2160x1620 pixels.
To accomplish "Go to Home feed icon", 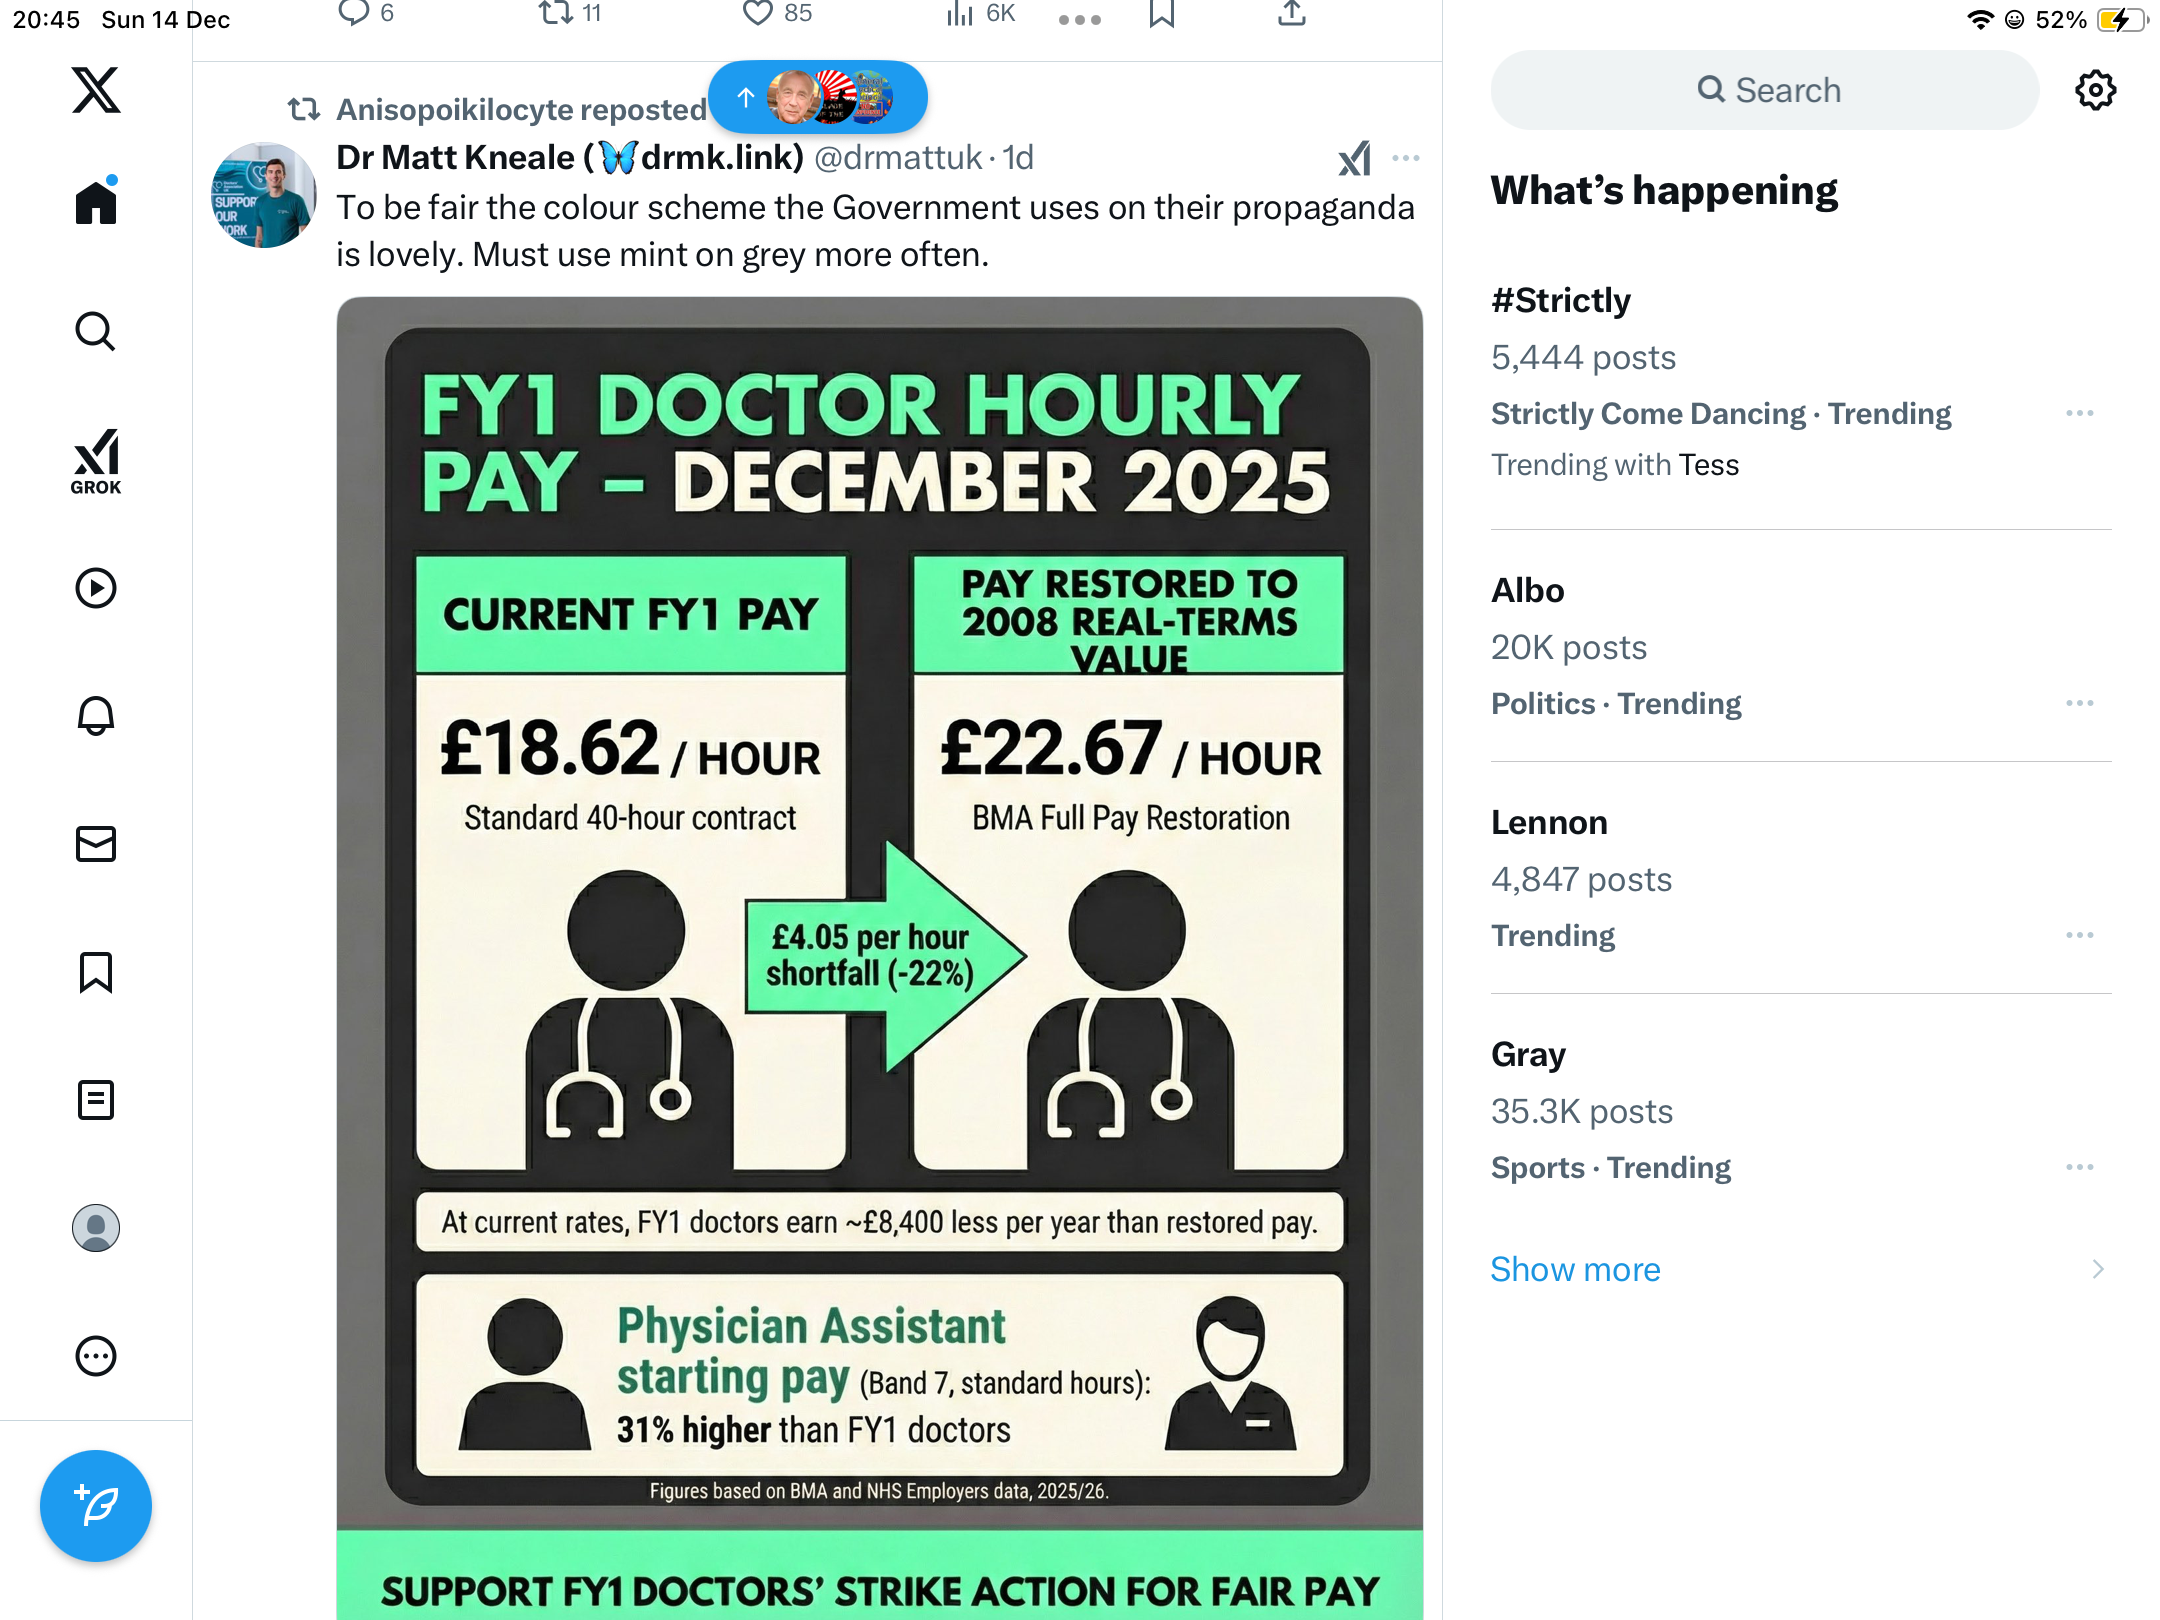I will pyautogui.click(x=96, y=202).
